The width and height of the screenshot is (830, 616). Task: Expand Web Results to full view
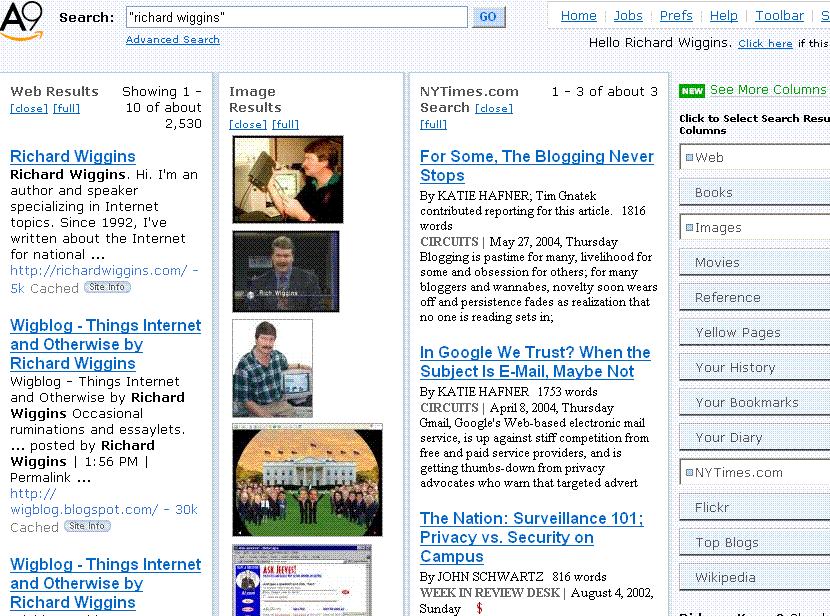66,108
